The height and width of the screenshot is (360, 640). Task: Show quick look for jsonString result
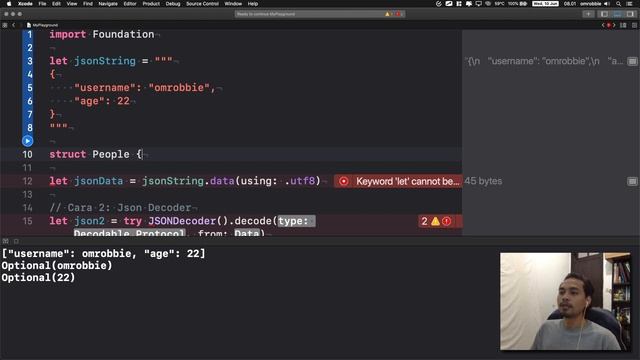(632, 61)
